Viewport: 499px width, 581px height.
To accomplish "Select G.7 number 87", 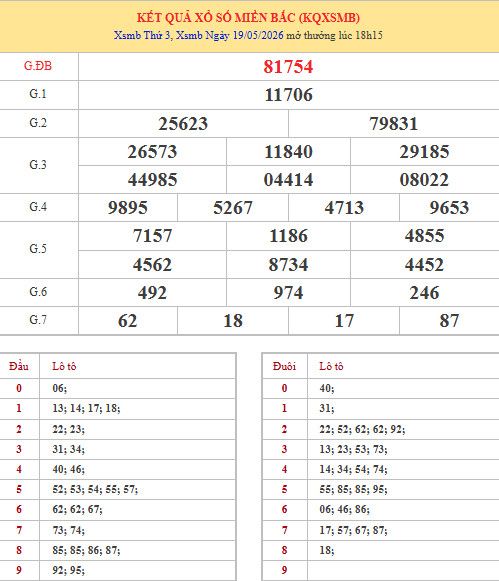I will [x=449, y=321].
